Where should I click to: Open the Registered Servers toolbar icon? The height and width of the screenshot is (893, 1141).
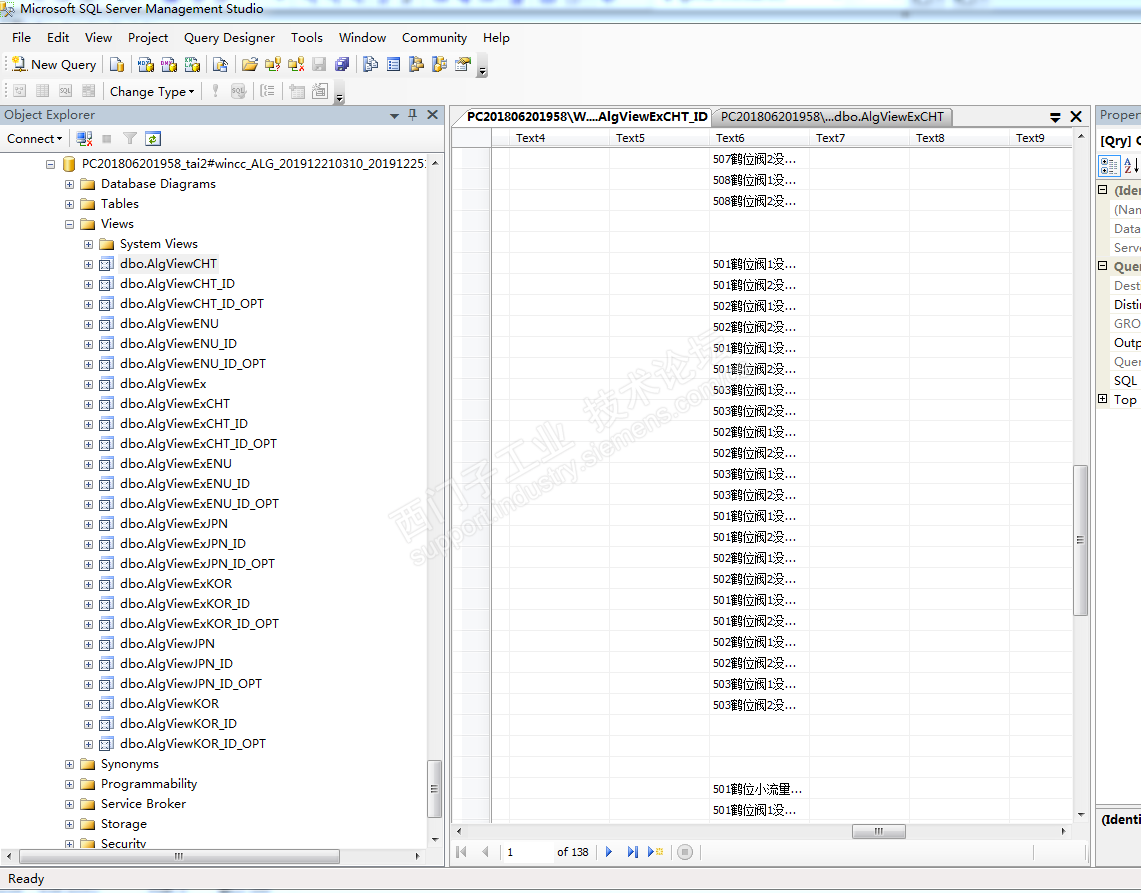pyautogui.click(x=370, y=65)
